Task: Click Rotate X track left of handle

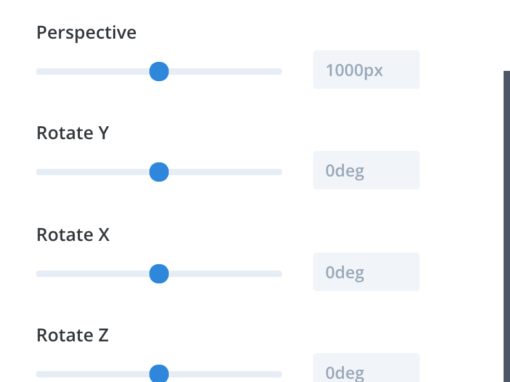Action: 93,274
